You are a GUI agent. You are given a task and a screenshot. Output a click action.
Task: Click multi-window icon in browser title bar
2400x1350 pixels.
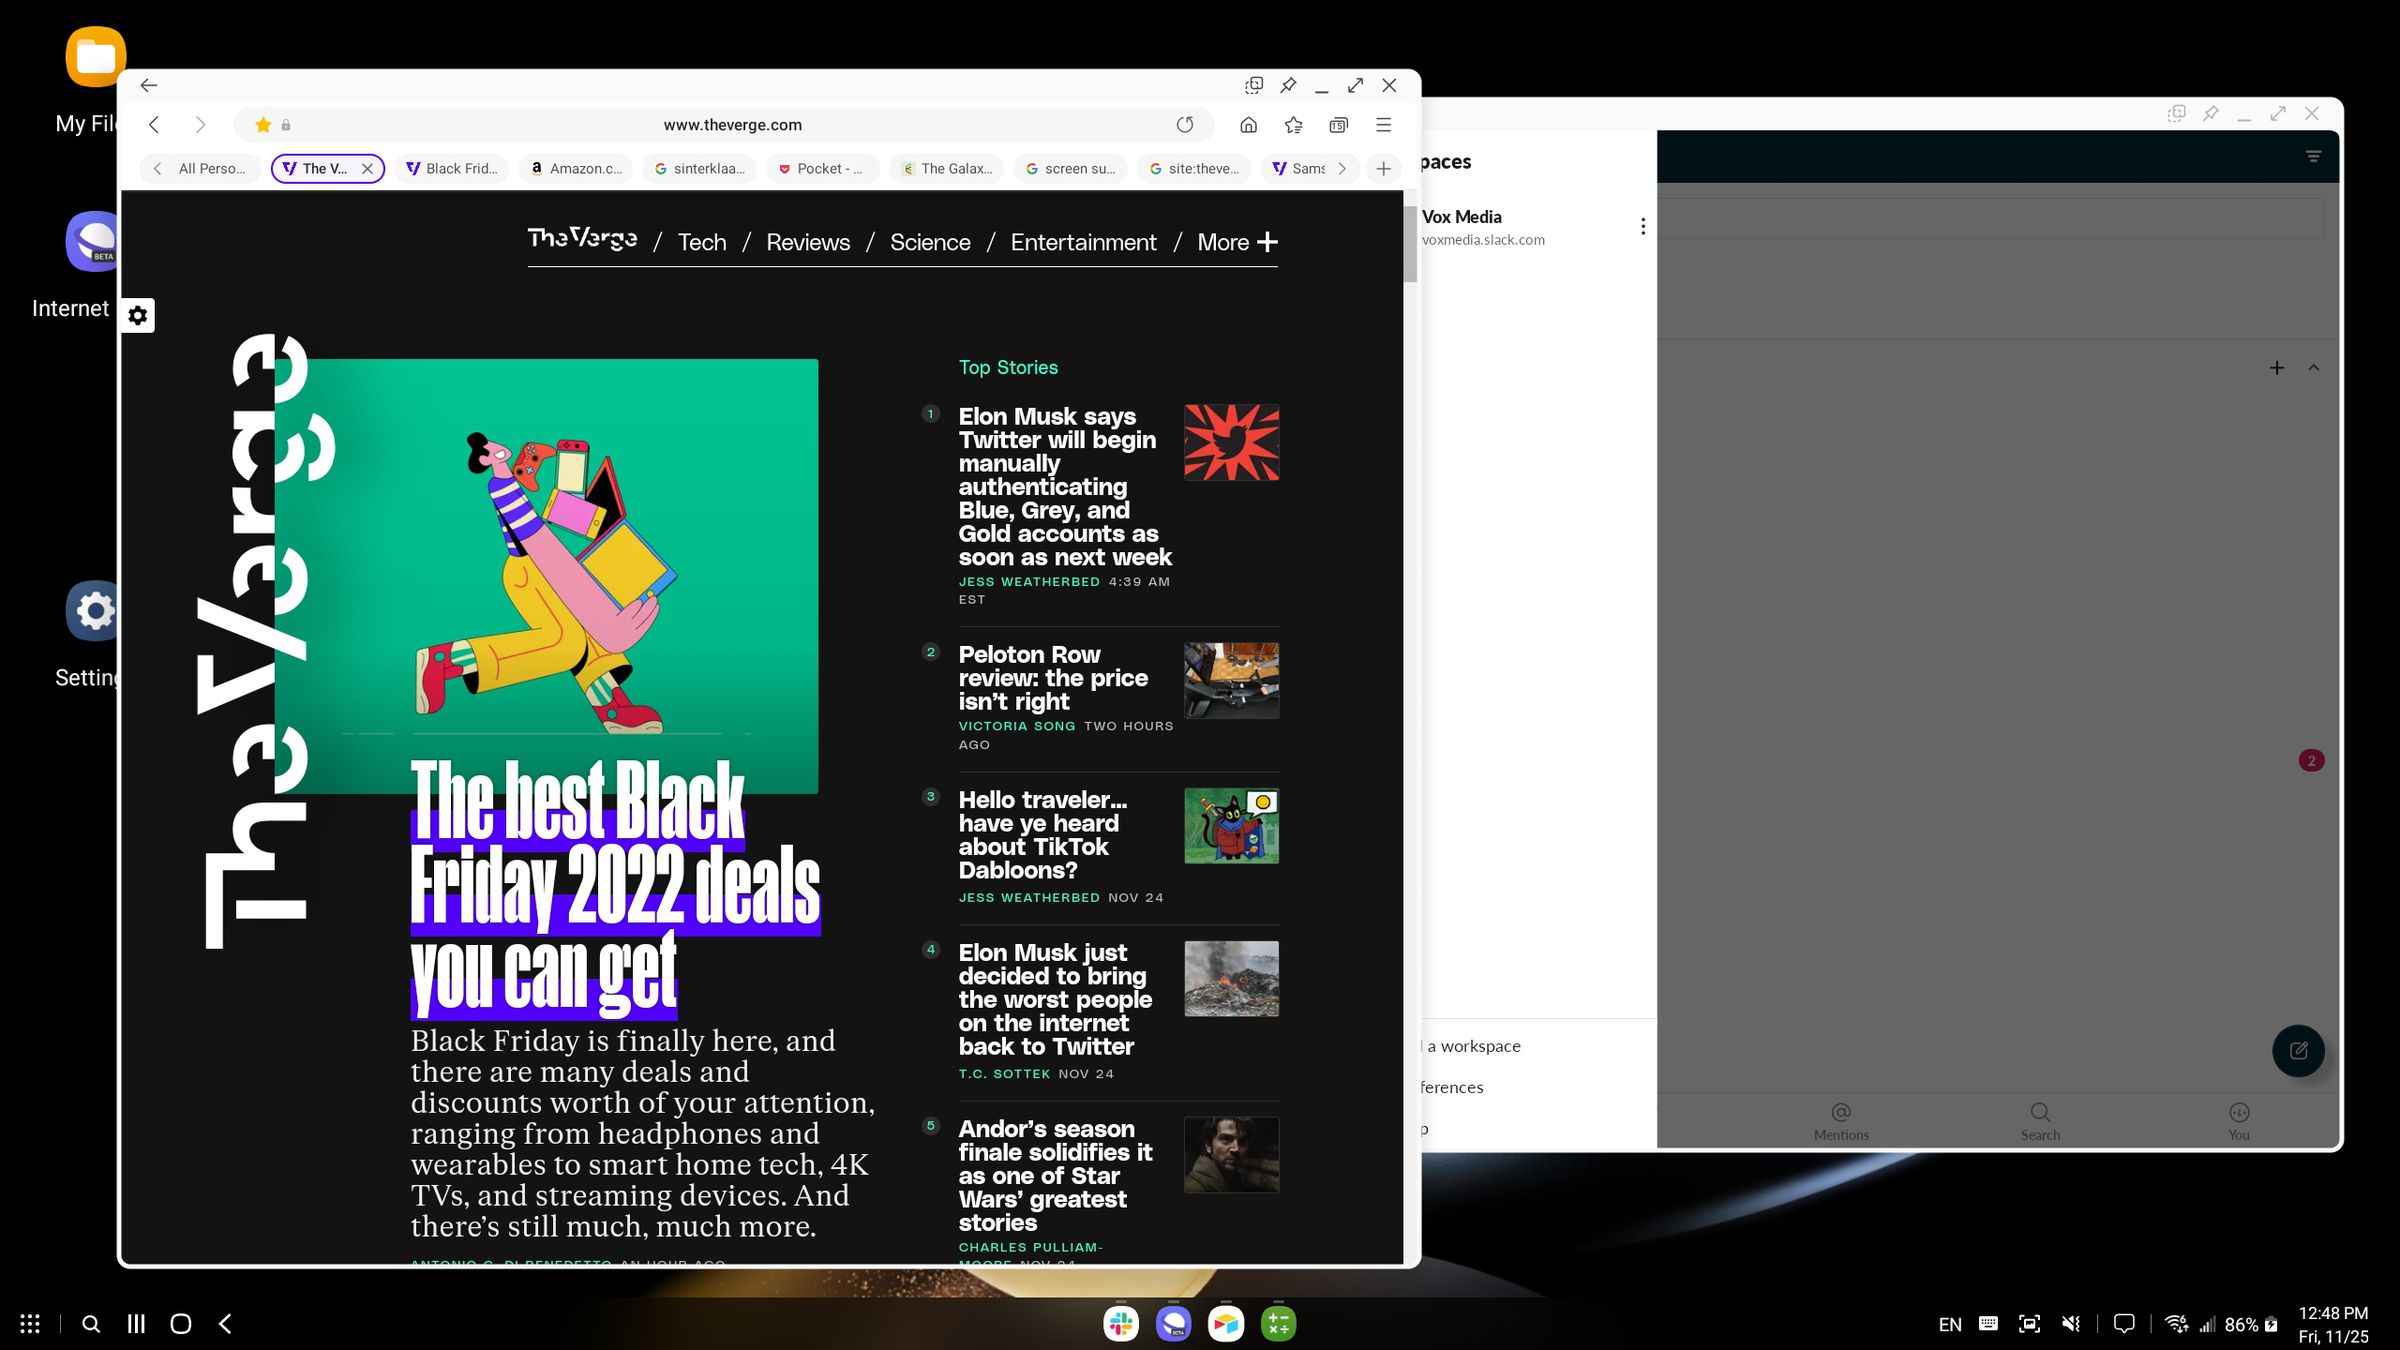[x=1254, y=86]
